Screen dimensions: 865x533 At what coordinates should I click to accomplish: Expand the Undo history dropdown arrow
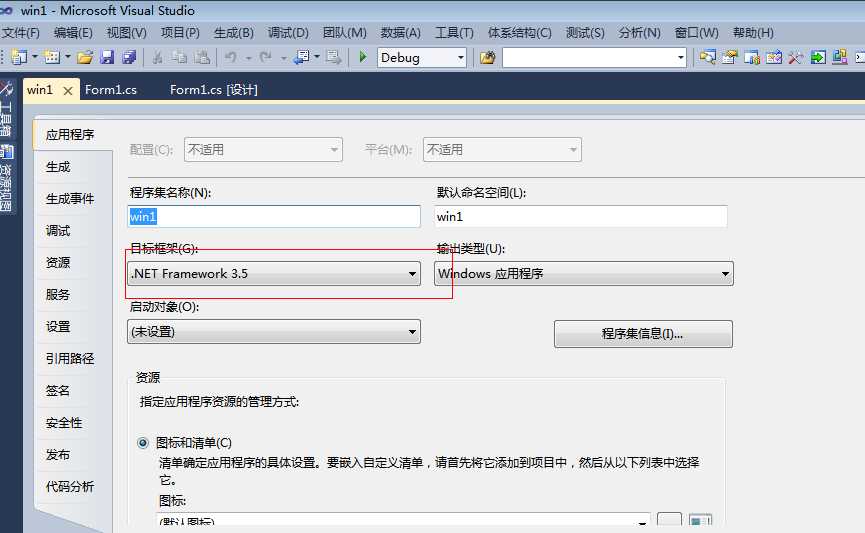[248, 57]
